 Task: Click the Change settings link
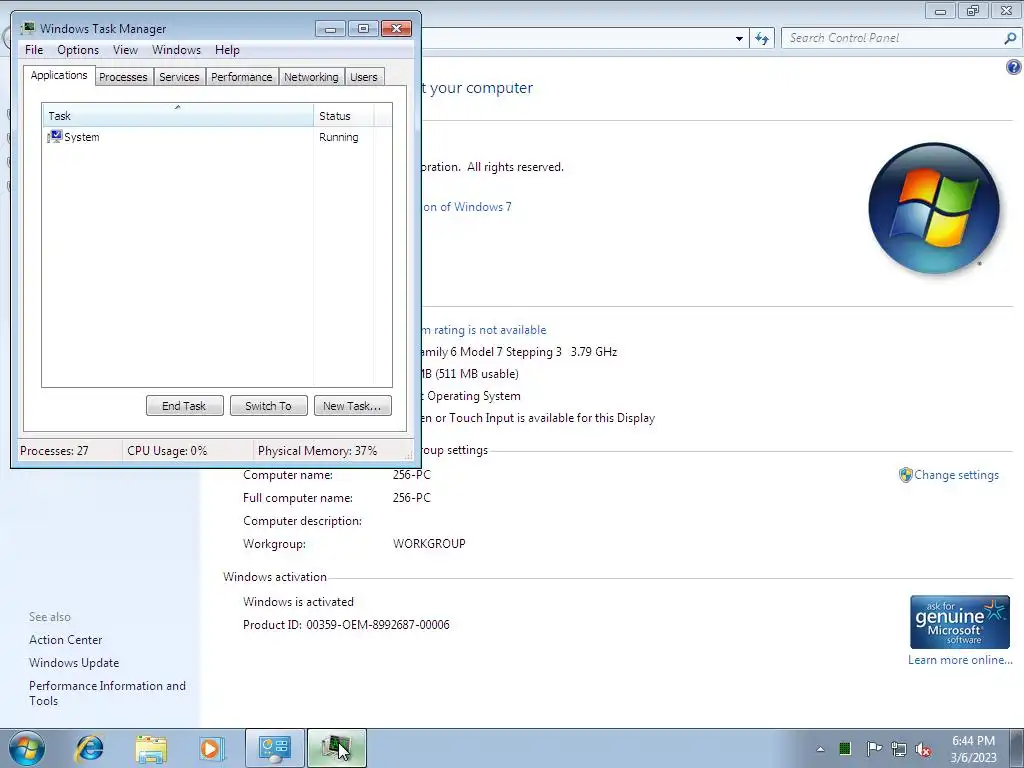(956, 475)
